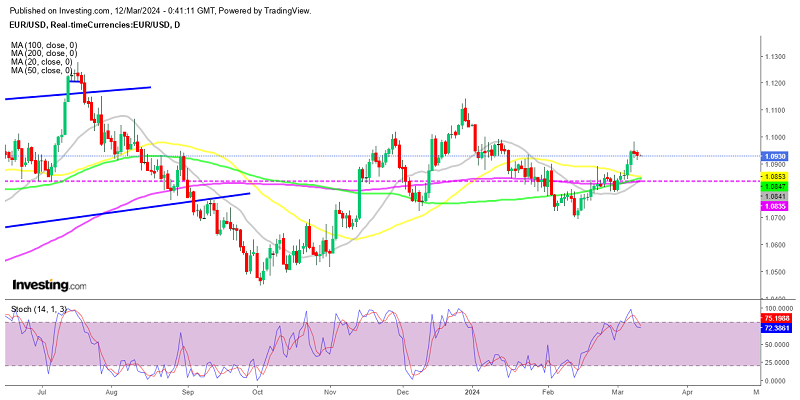Click the magenta 1.0835 MA price tag
800x400 pixels.
point(774,206)
